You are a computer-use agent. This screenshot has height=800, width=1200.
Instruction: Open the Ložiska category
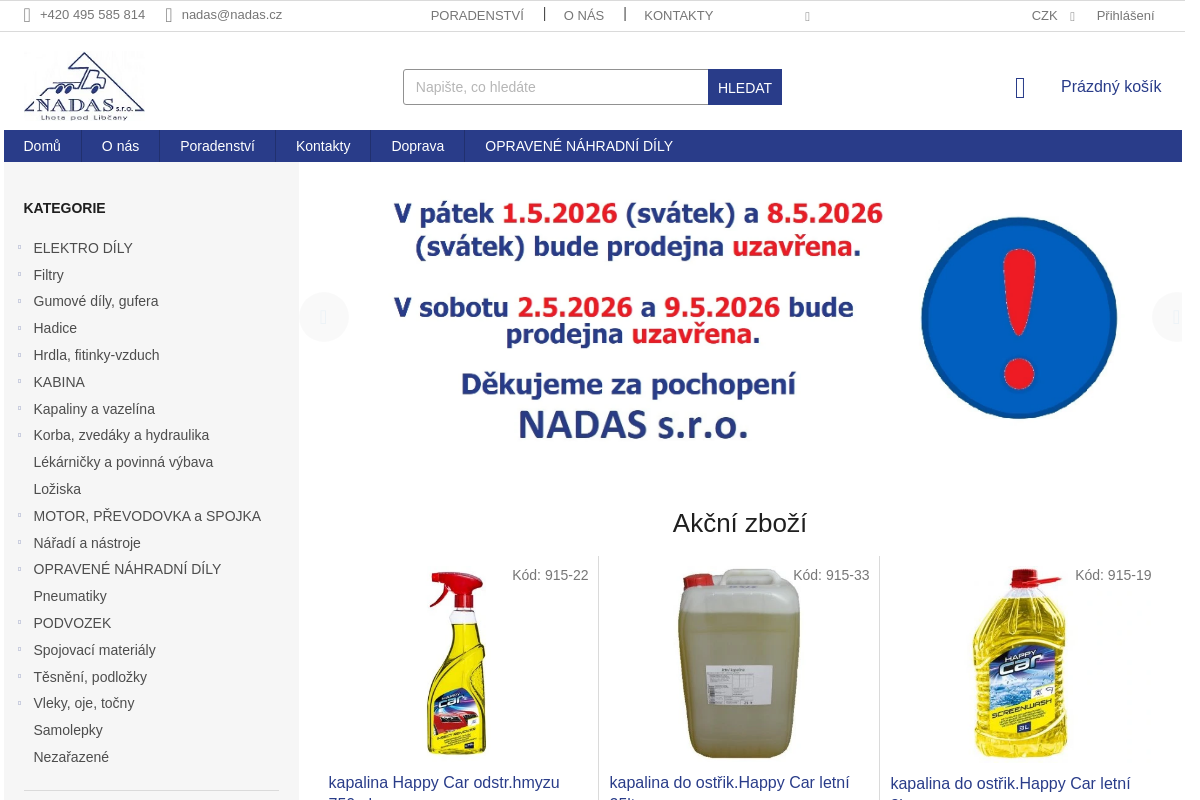tap(57, 489)
